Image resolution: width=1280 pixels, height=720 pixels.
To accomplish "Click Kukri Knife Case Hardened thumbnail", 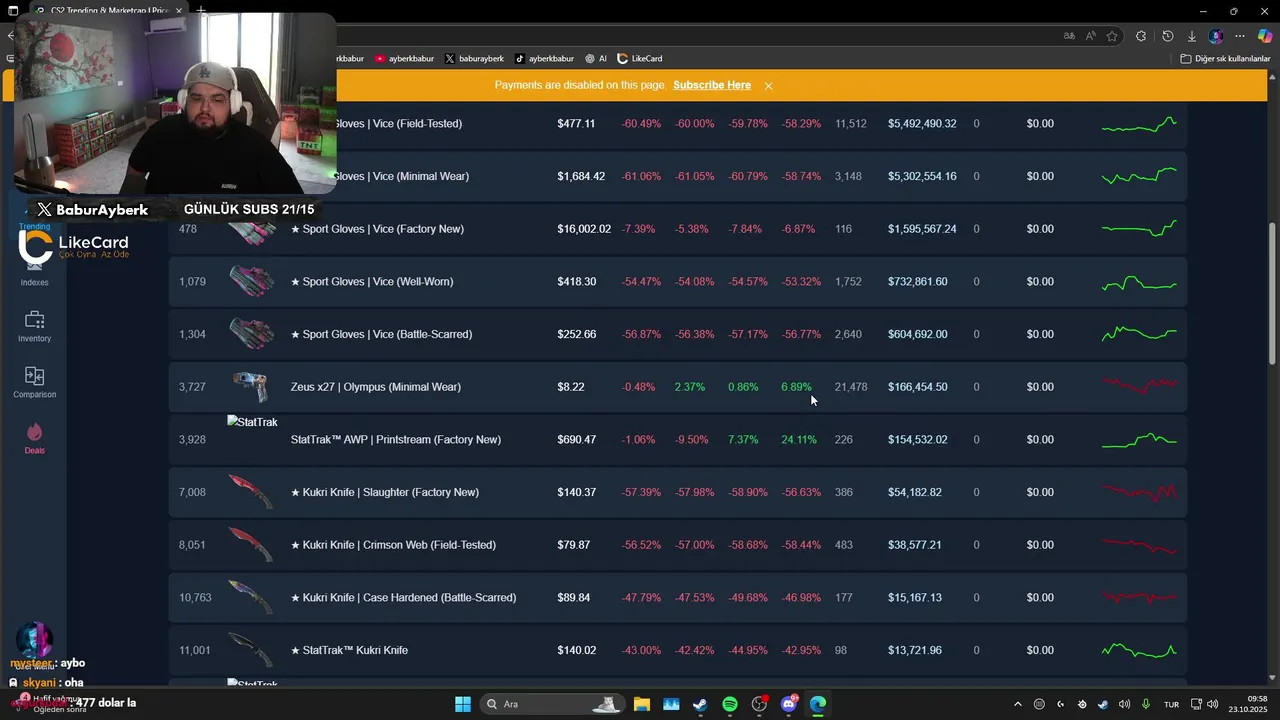I will [x=251, y=598].
